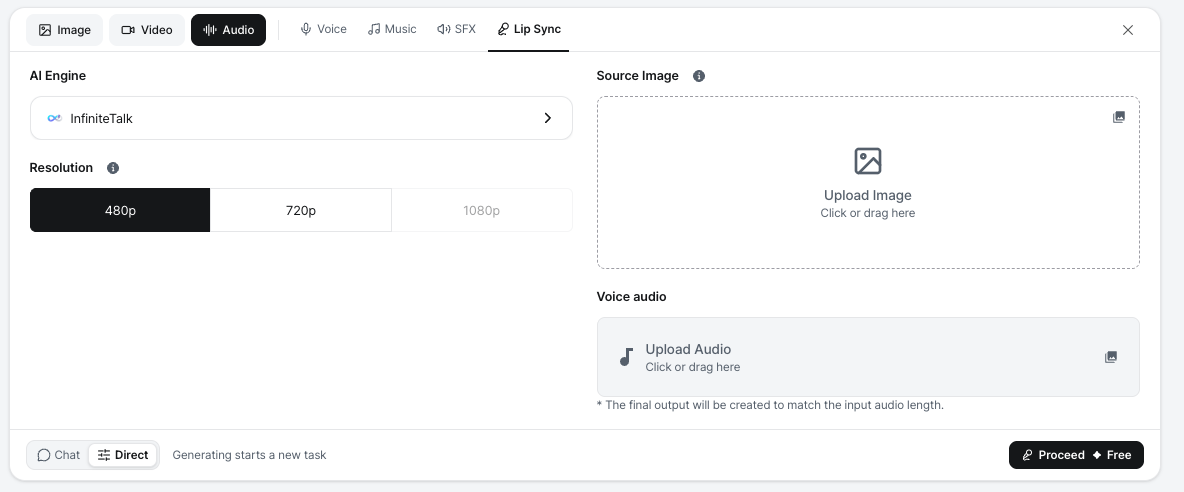
Task: Select the Lip Sync tab
Action: click(x=529, y=29)
